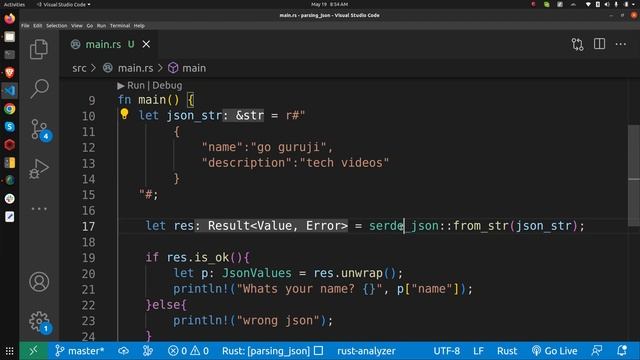Open the File menu

25,26
